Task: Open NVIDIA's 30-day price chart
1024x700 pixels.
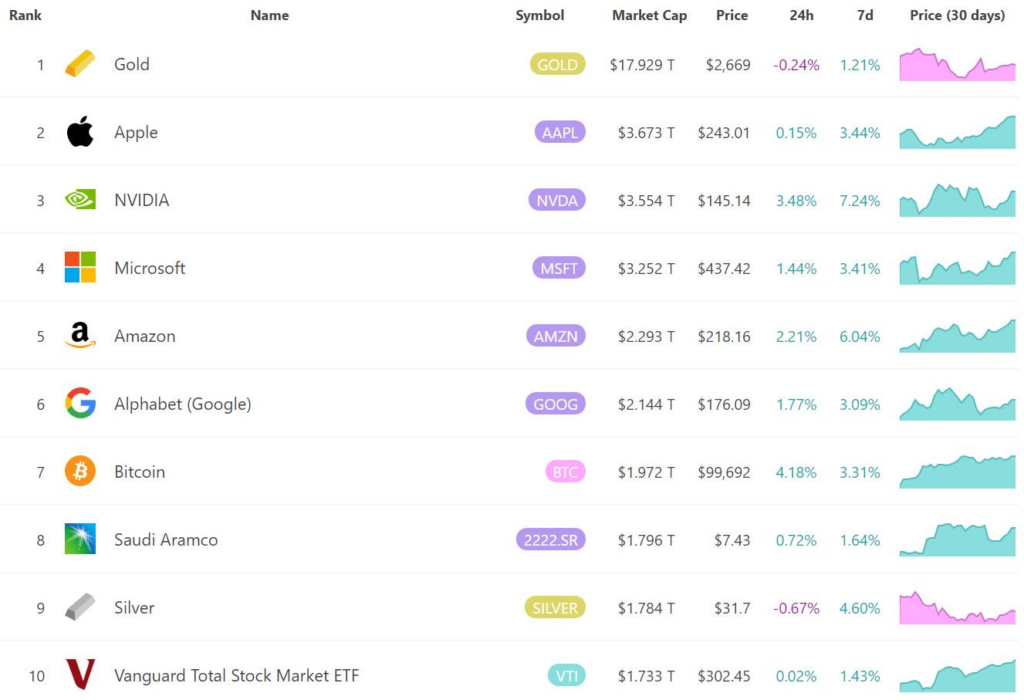Action: [957, 200]
